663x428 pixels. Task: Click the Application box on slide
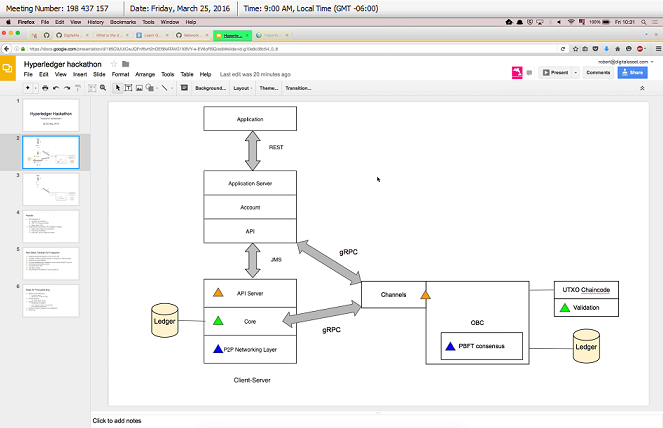(x=250, y=119)
